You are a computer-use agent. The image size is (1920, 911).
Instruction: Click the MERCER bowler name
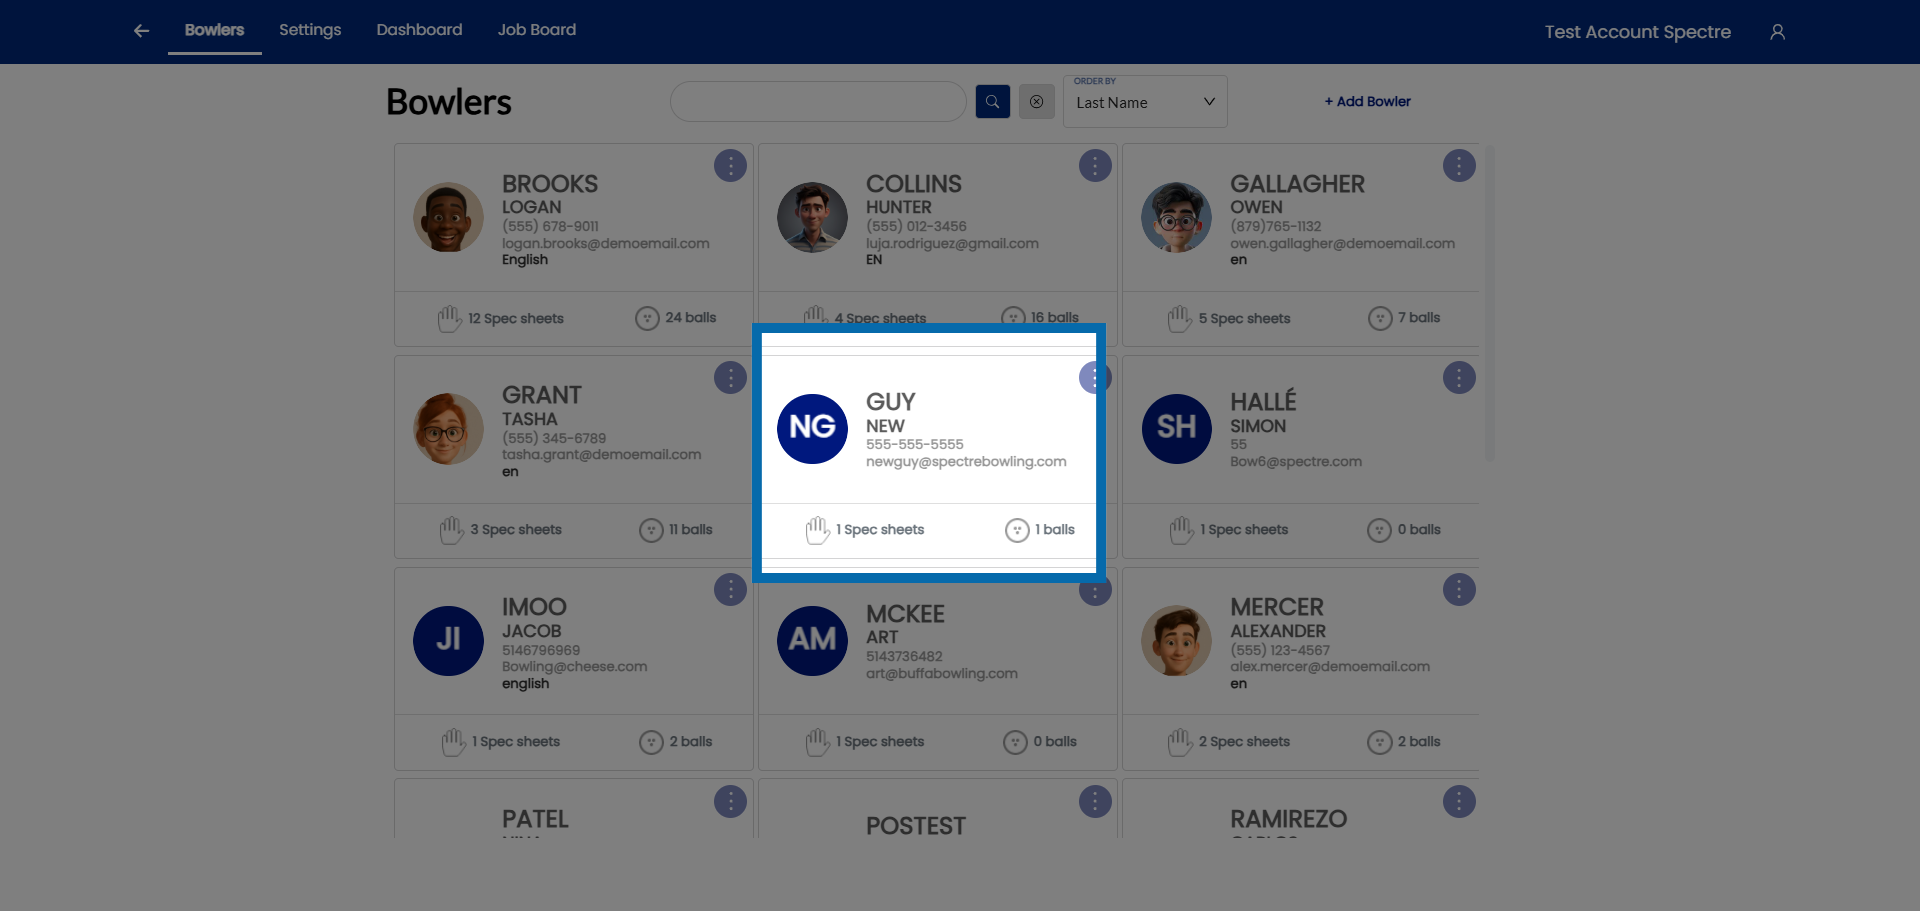tap(1277, 607)
